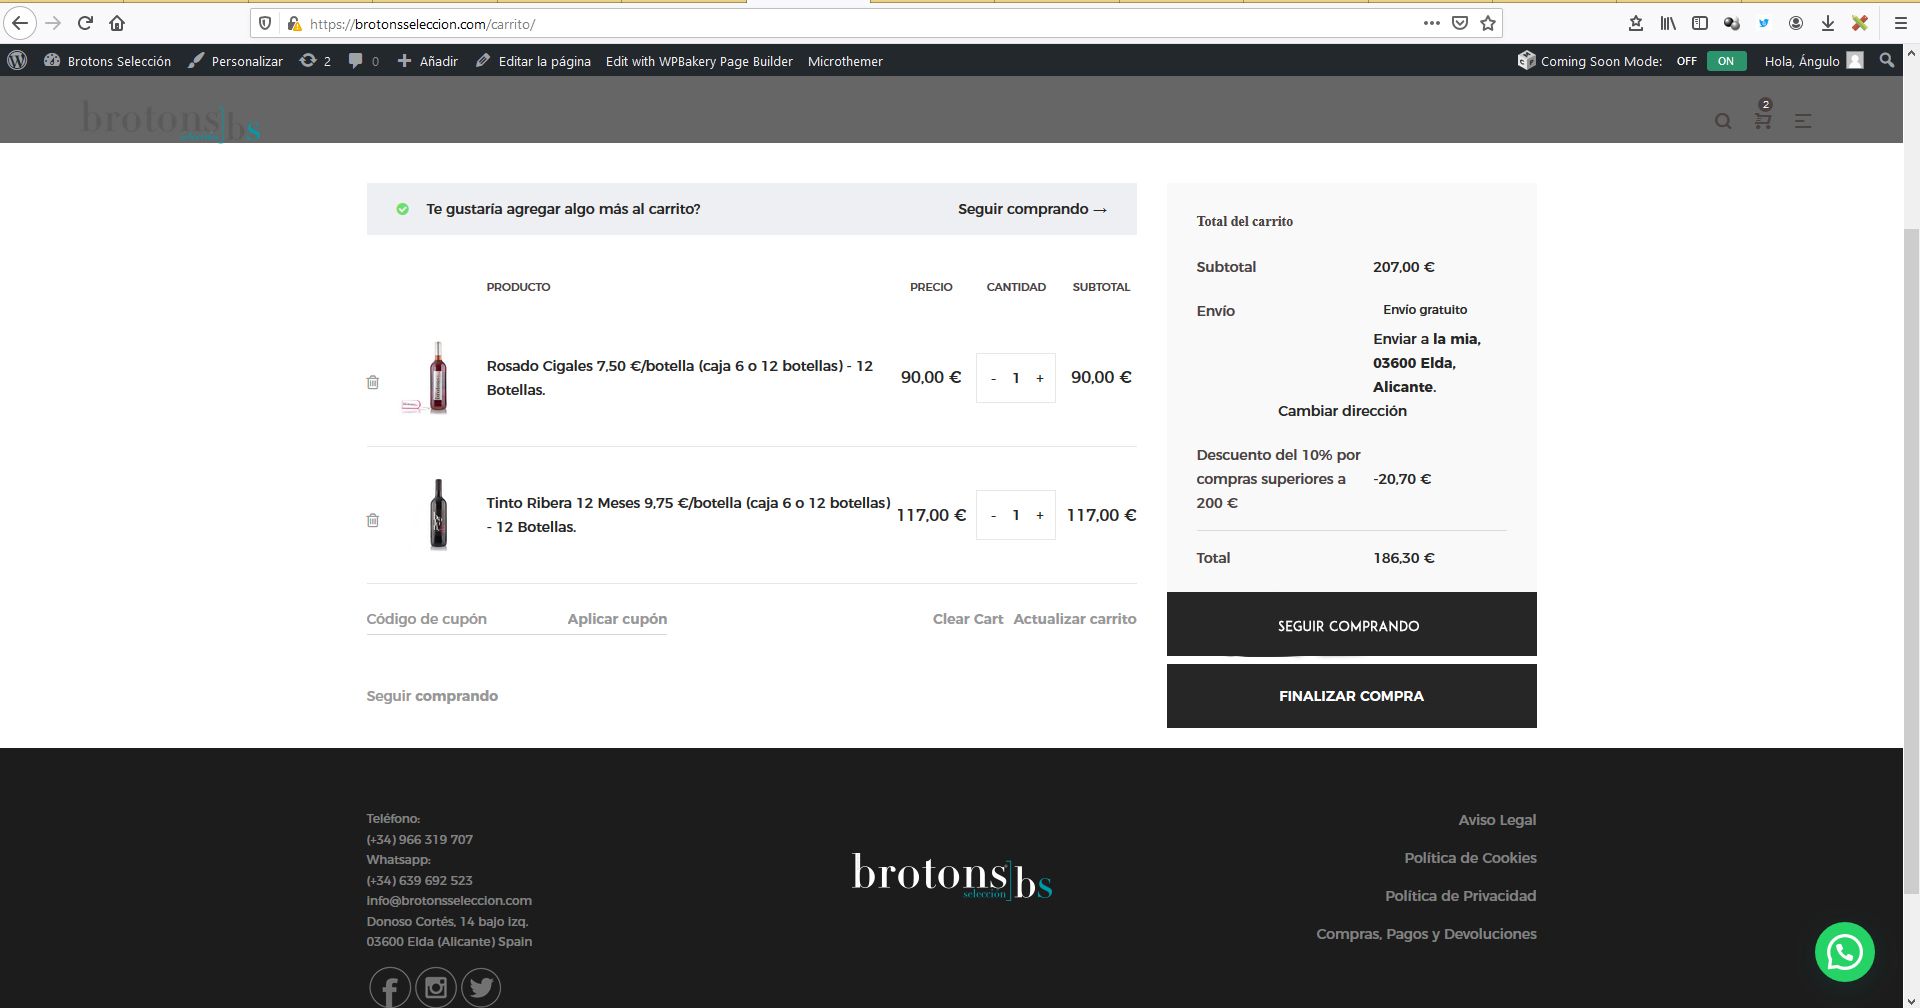1920x1008 pixels.
Task: Click Editar la página
Action: tap(533, 61)
